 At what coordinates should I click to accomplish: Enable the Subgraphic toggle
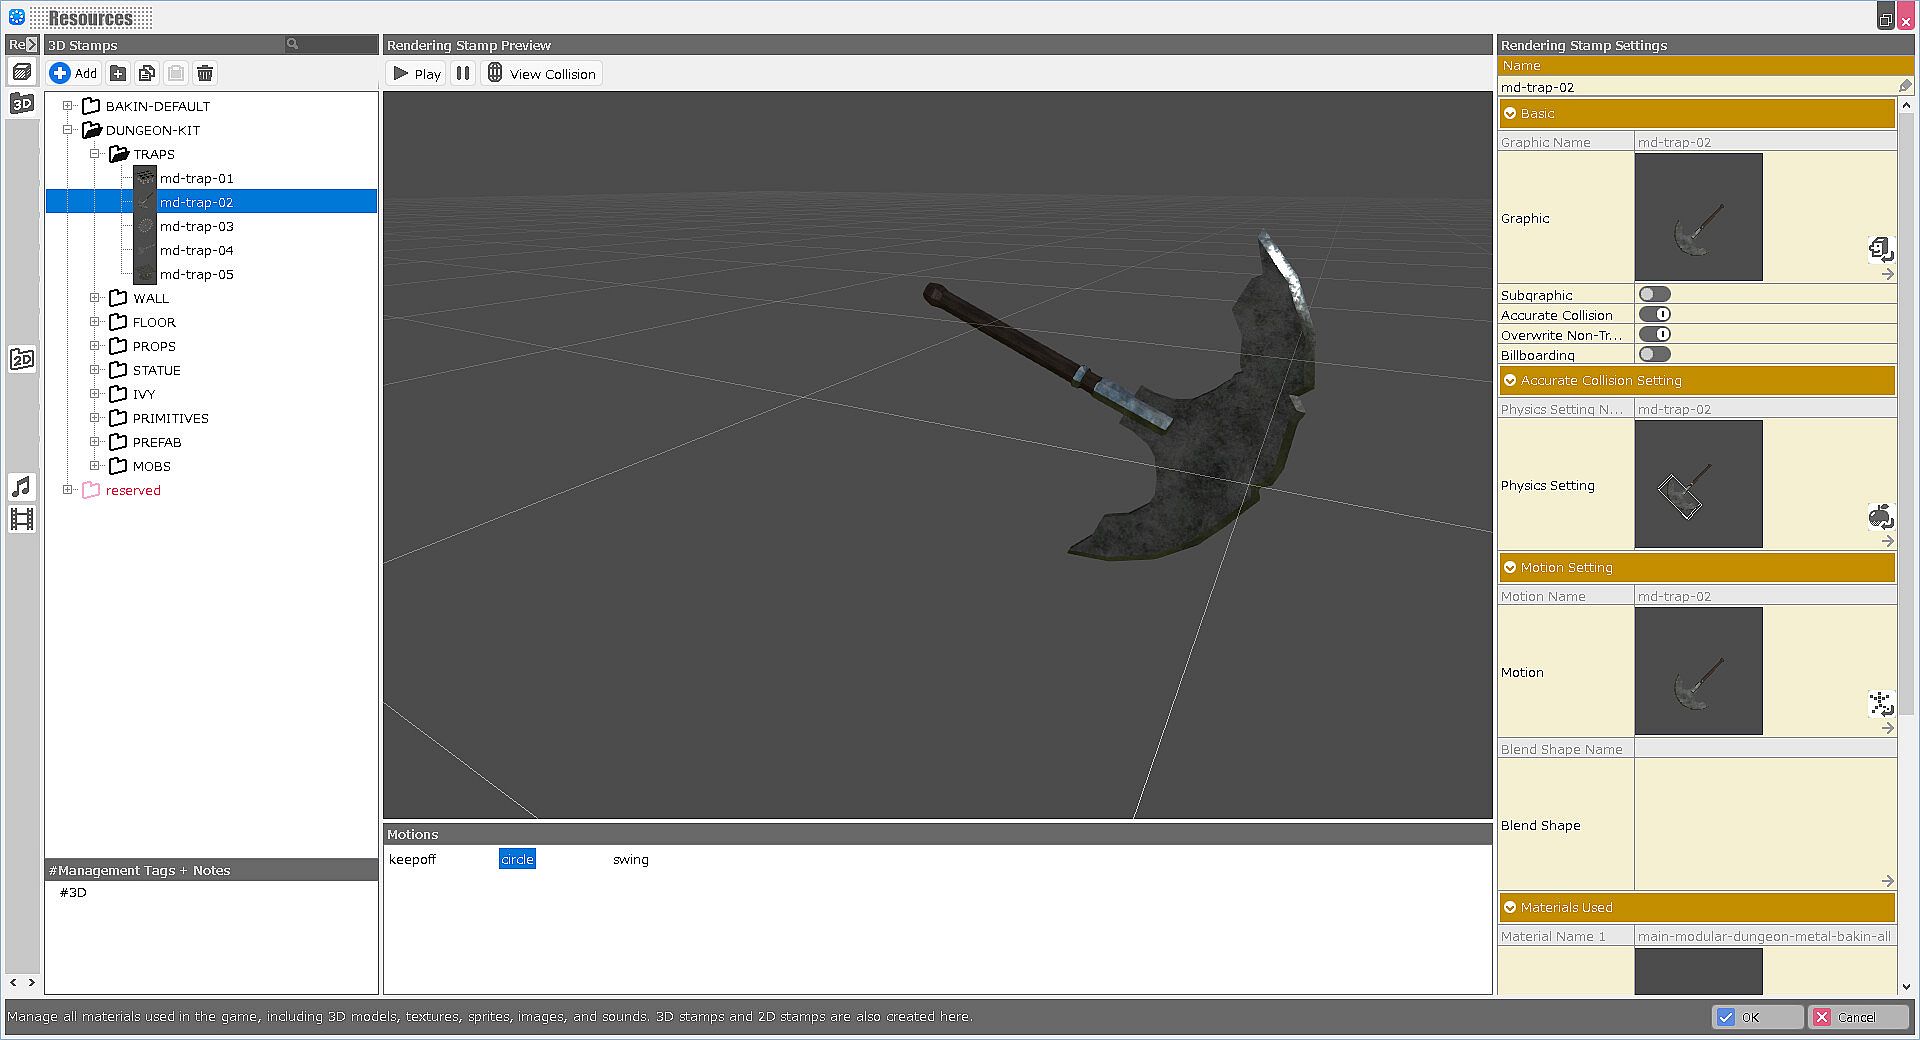(1654, 294)
